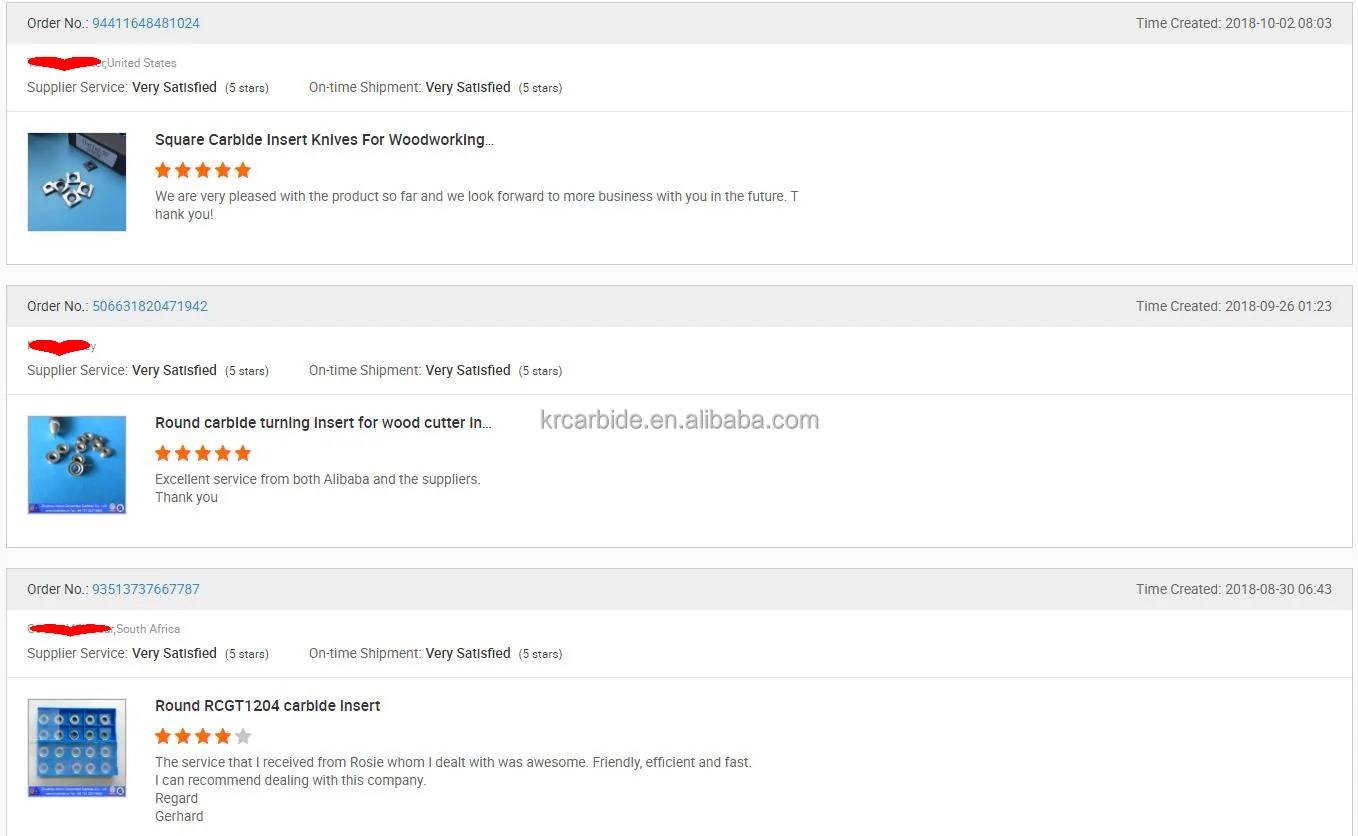Click the Time Created 2018-09-26 01:23 timestamp

click(1233, 306)
